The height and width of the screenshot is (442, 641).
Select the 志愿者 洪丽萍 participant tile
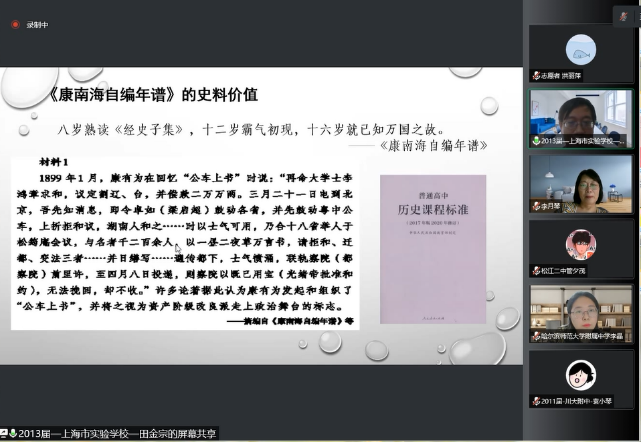581,53
